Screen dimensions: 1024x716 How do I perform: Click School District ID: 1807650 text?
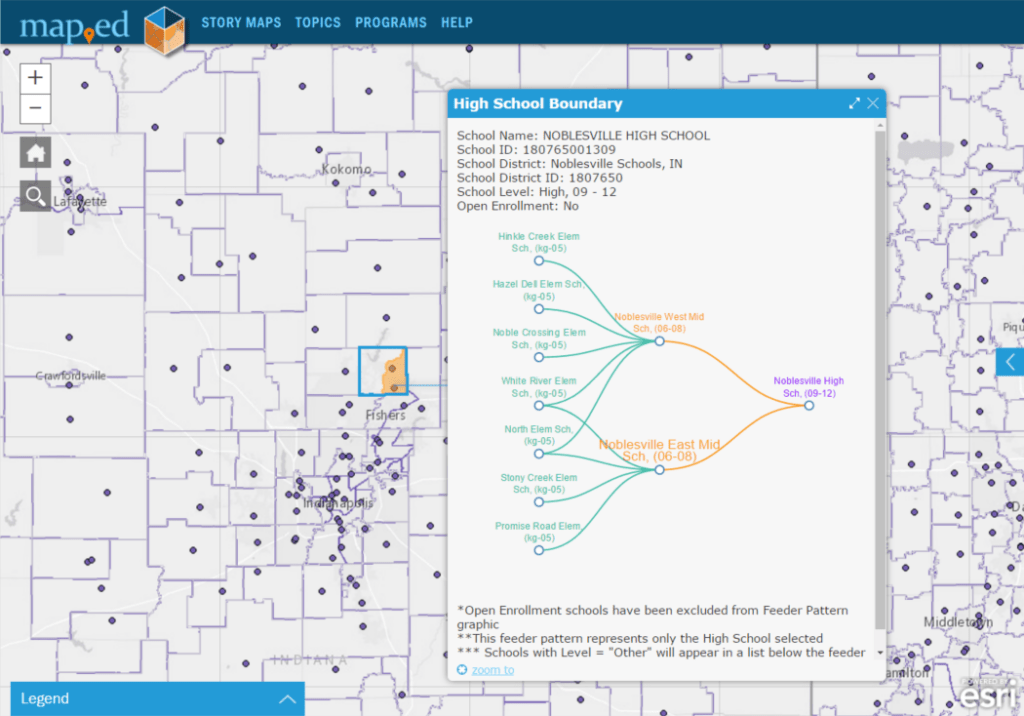[539, 178]
